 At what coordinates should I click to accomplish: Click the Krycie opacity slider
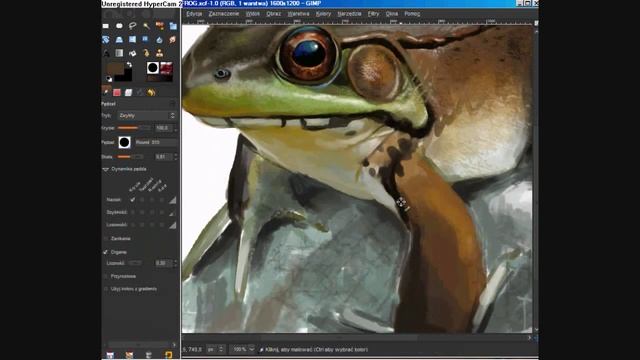tap(134, 128)
